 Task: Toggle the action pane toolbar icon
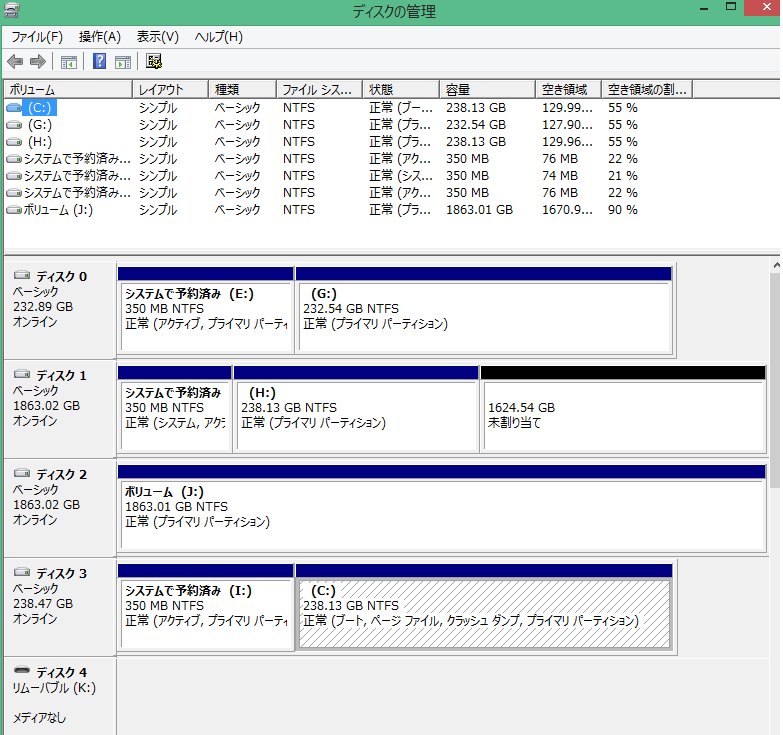(123, 62)
